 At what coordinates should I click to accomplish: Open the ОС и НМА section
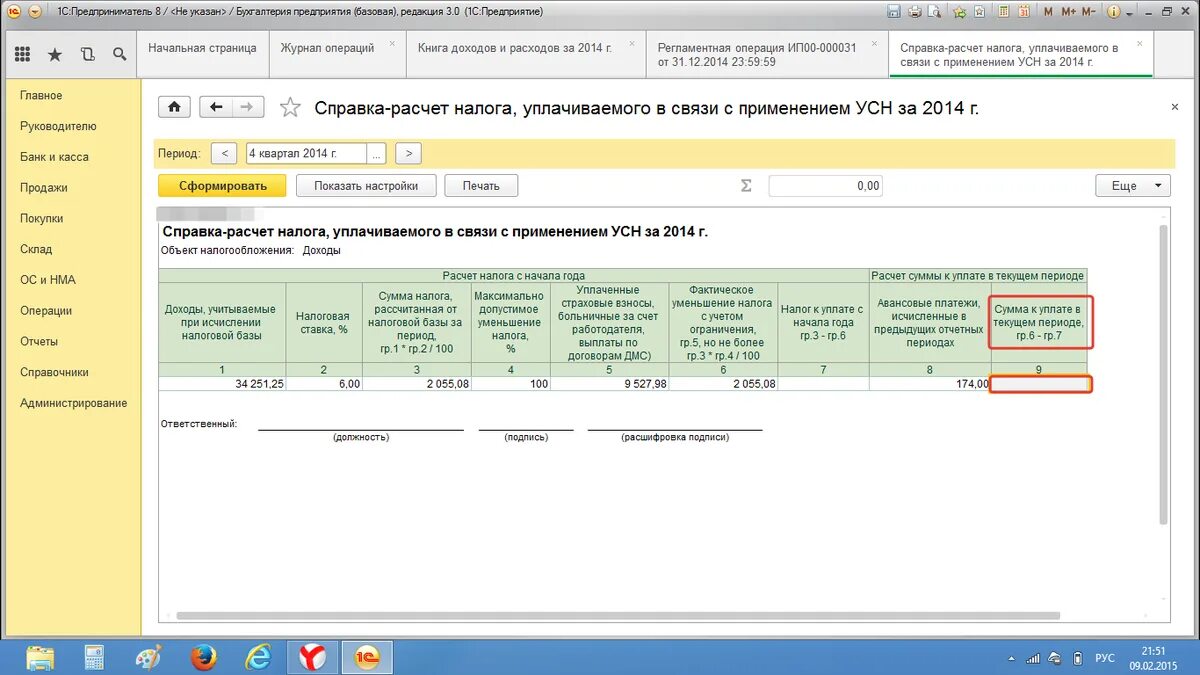point(48,280)
